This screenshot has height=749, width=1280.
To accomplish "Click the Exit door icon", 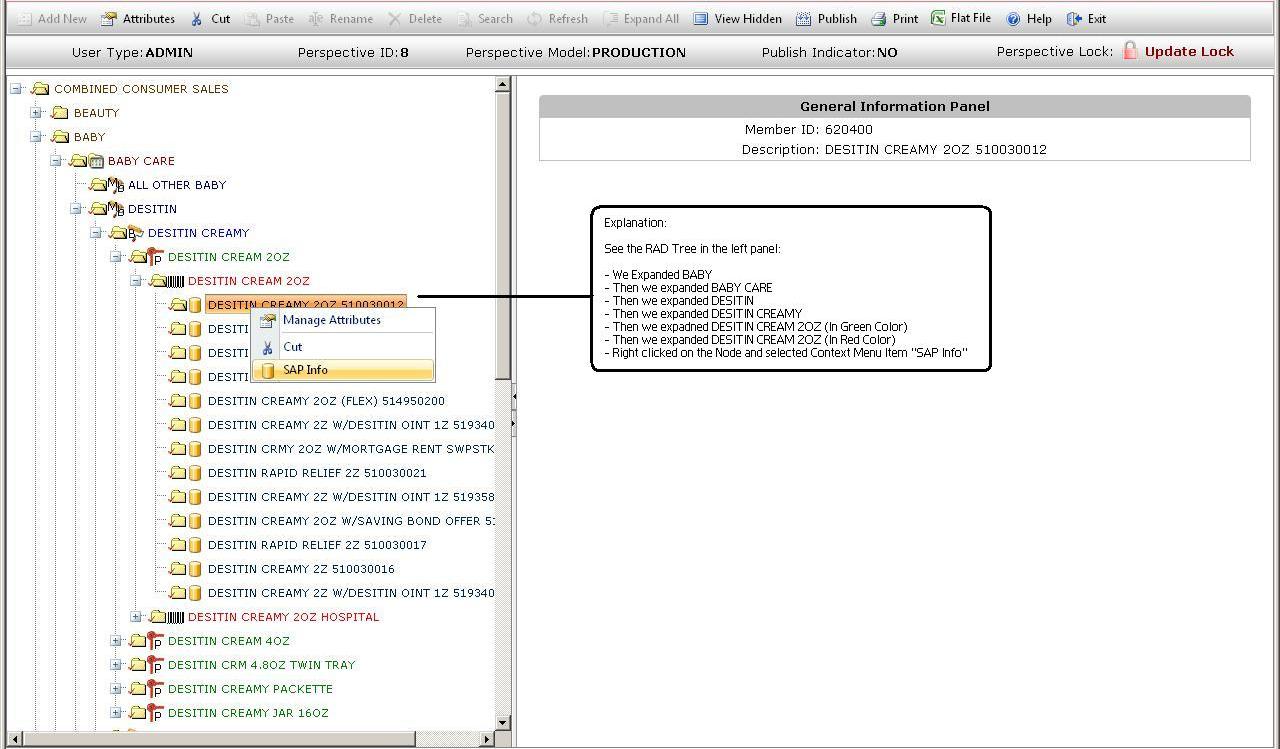I will 1074,19.
